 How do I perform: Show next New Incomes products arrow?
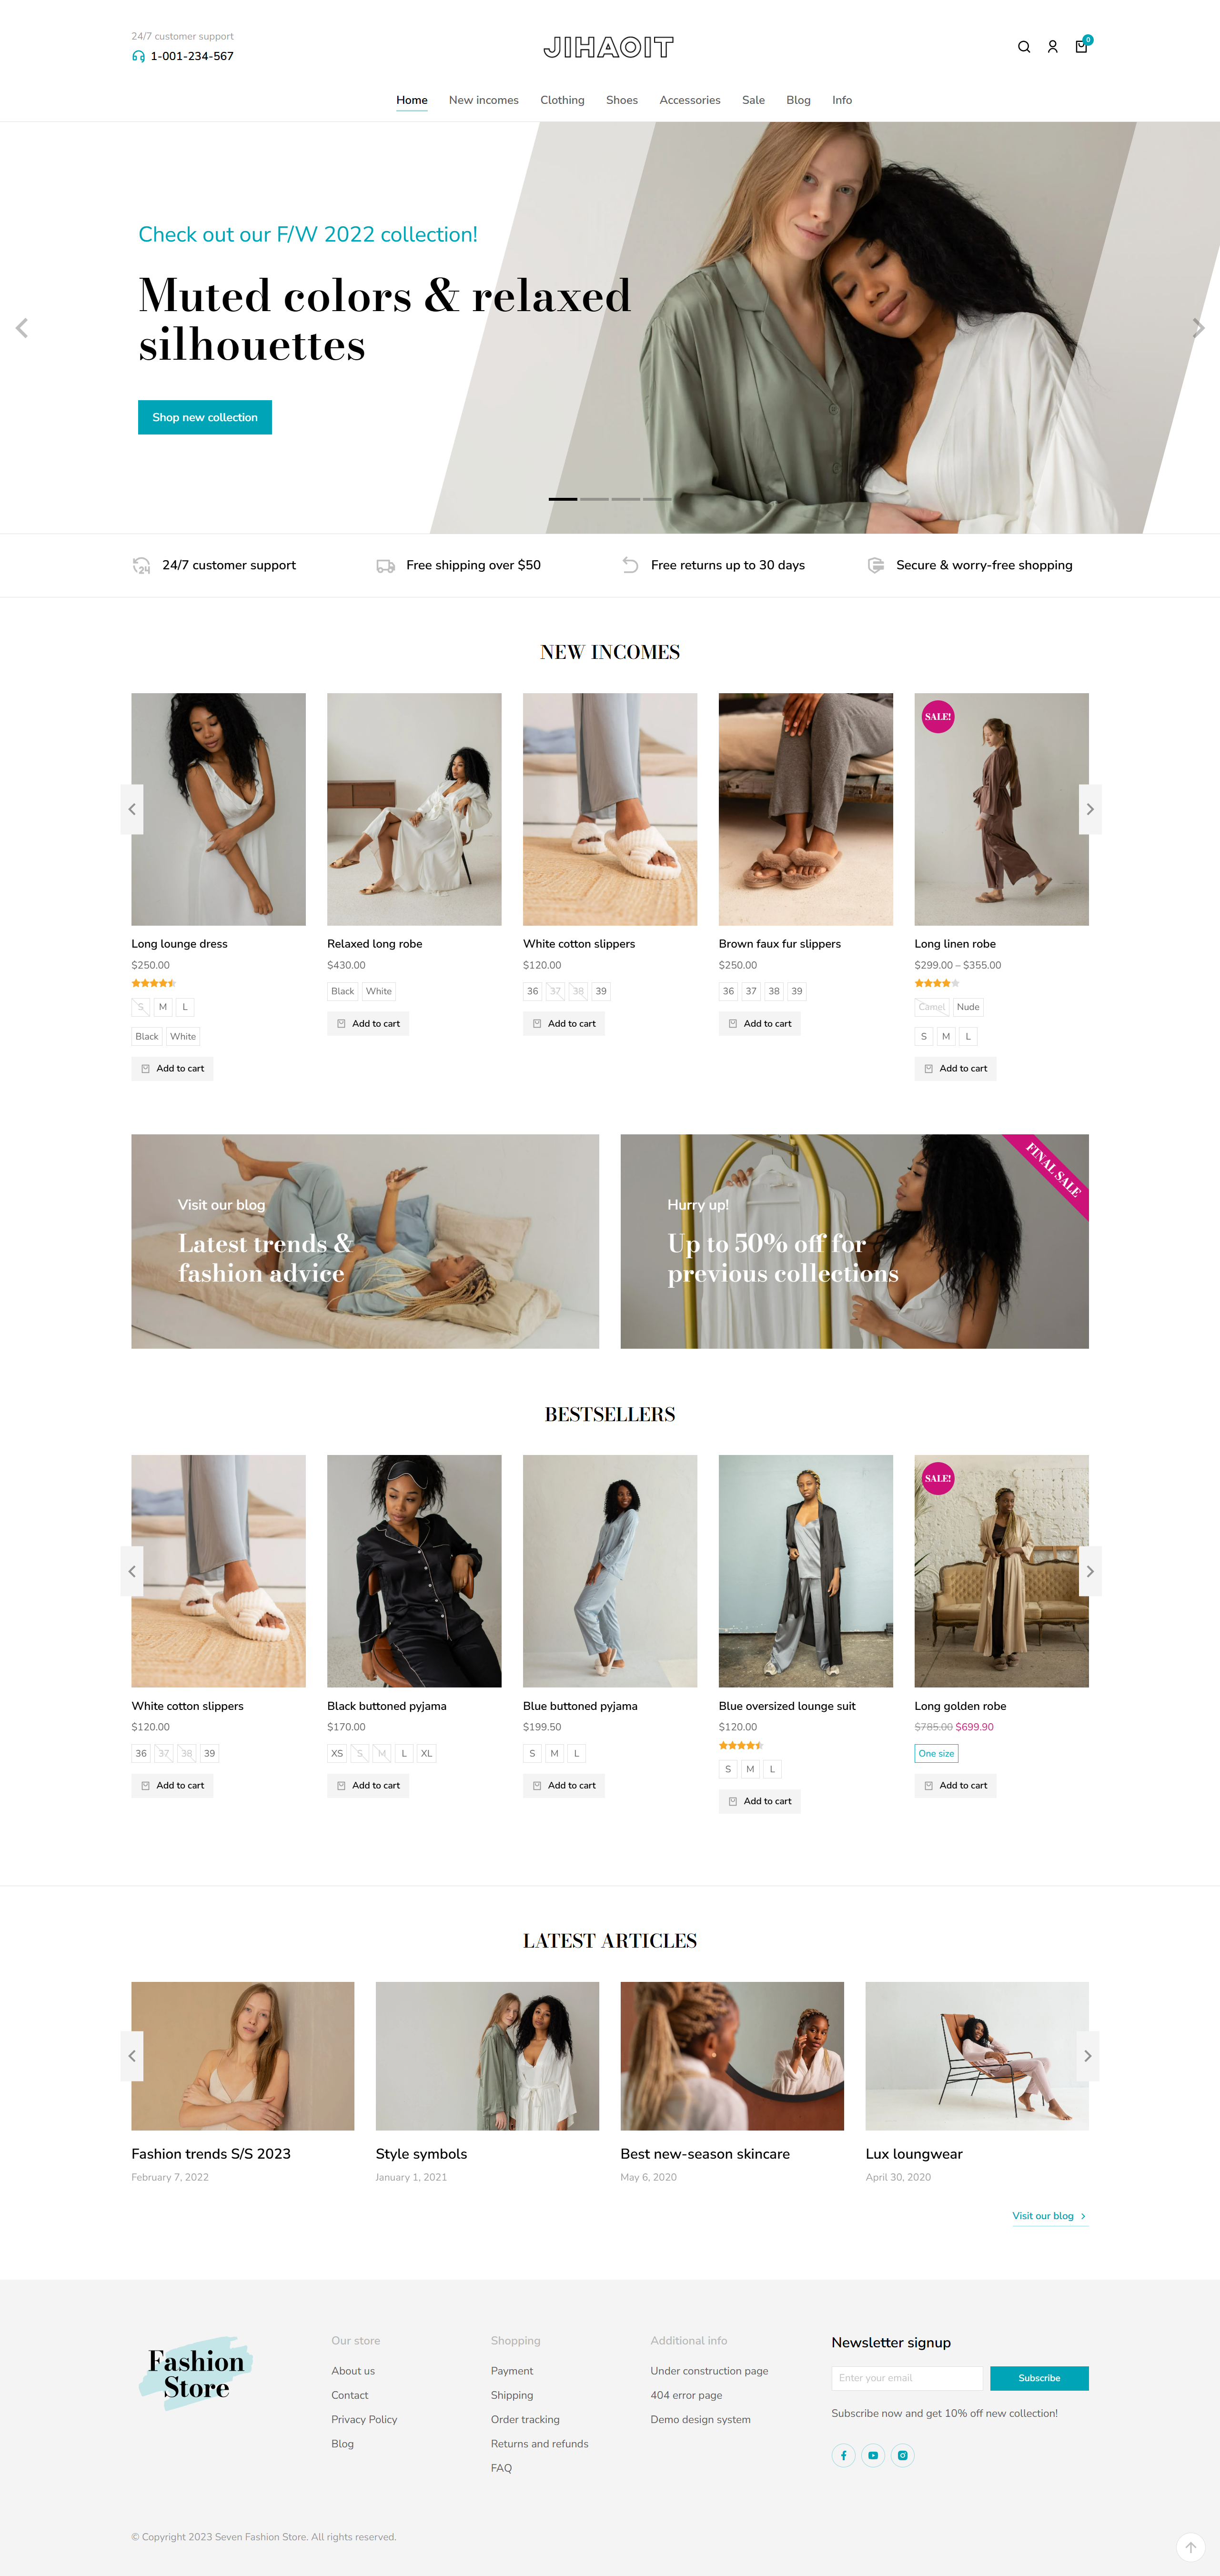1090,809
